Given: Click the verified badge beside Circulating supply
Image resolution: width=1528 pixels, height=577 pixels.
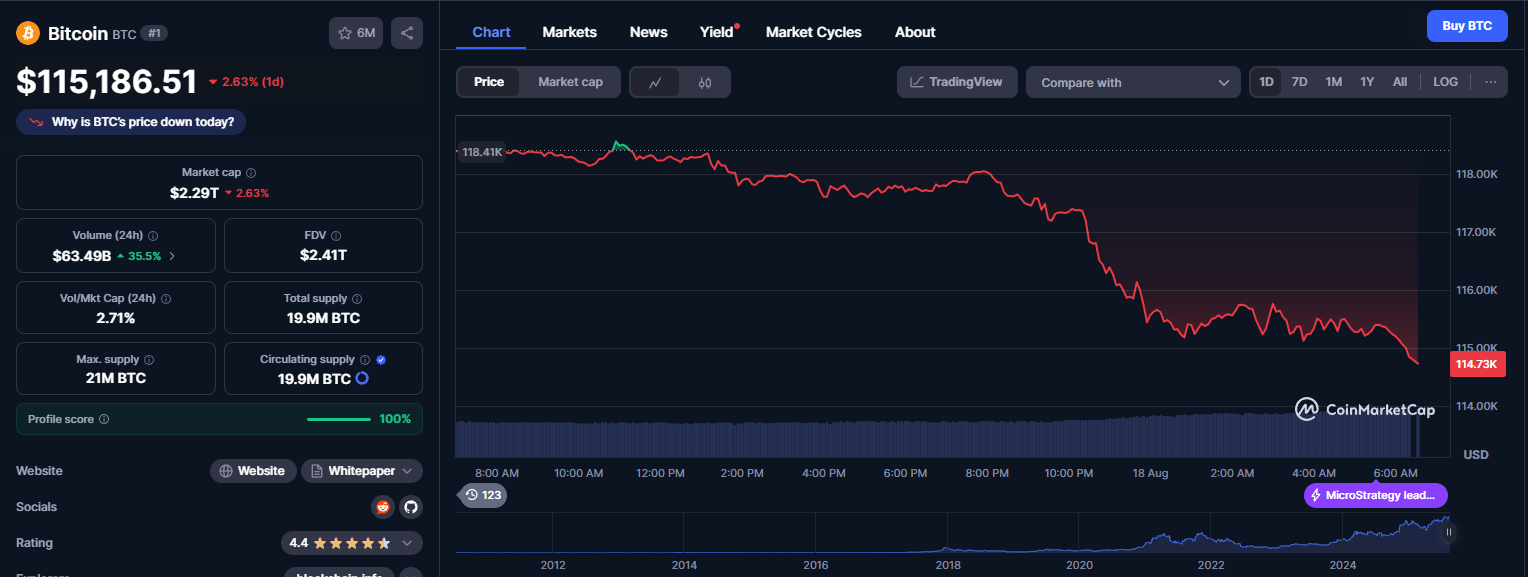Looking at the screenshot, I should click(x=381, y=360).
